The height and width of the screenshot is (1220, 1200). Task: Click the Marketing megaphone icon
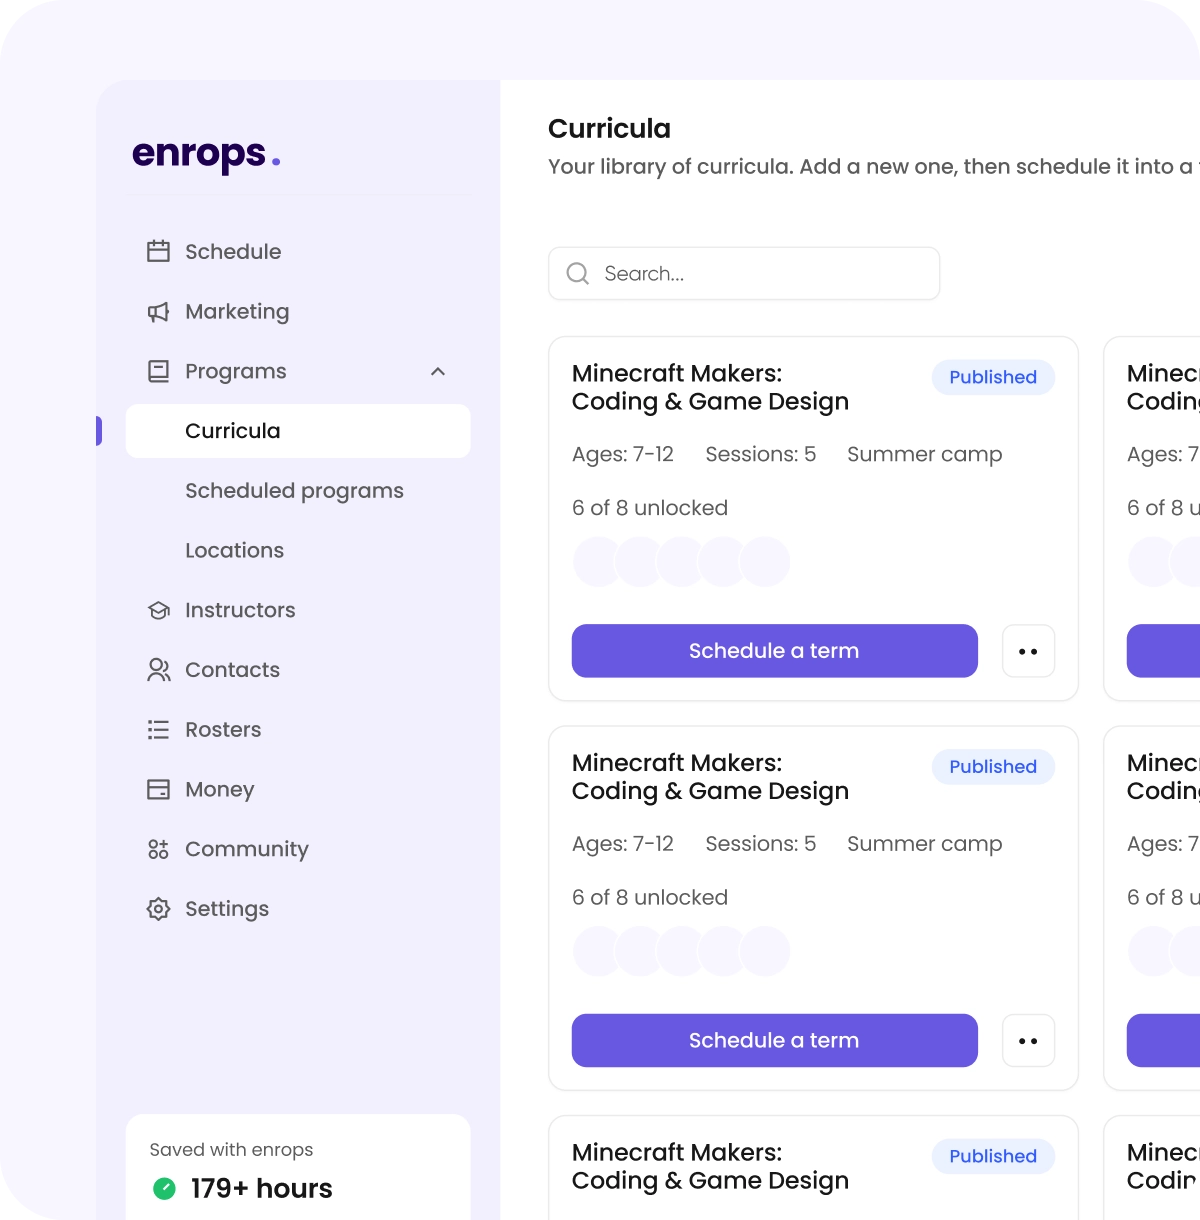158,312
